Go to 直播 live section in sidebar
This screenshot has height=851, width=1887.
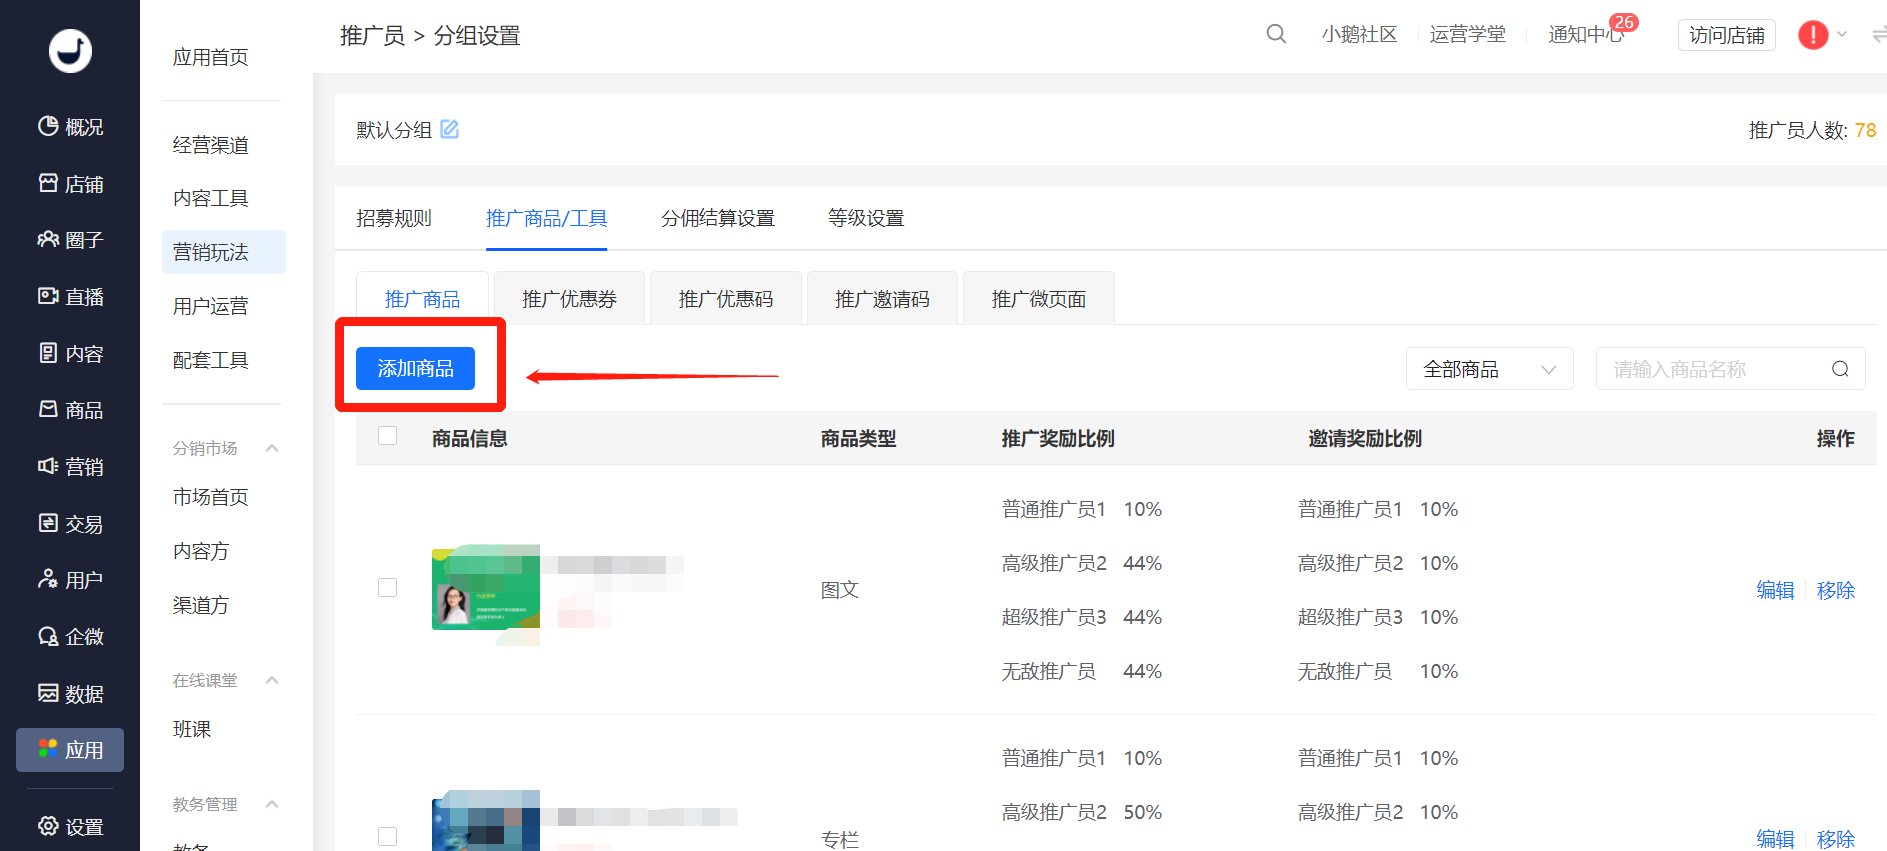tap(70, 297)
